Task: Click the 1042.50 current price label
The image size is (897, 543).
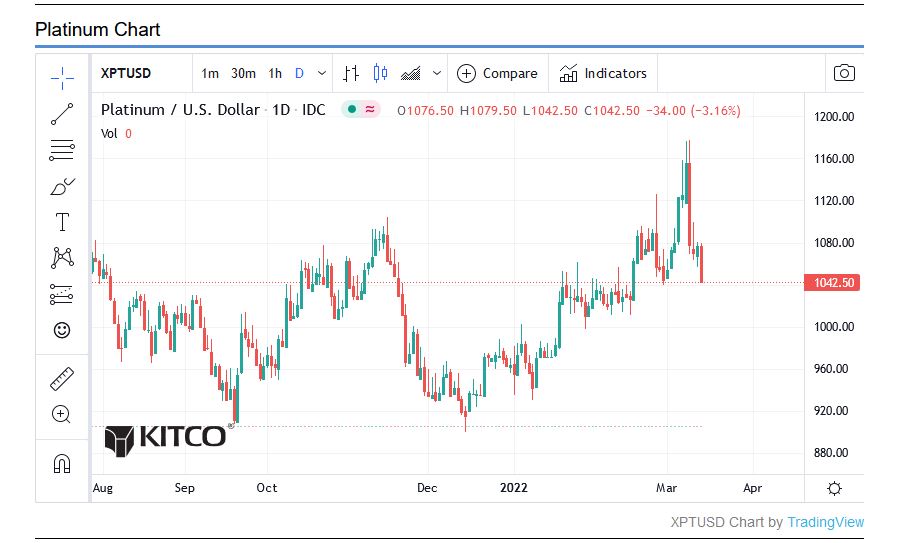Action: pos(832,283)
